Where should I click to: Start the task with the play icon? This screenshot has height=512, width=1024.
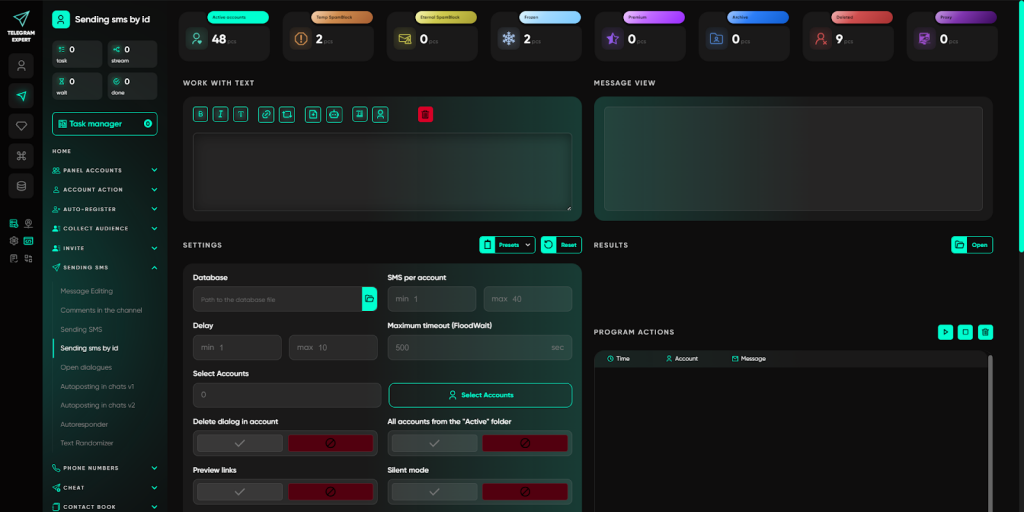click(x=945, y=332)
